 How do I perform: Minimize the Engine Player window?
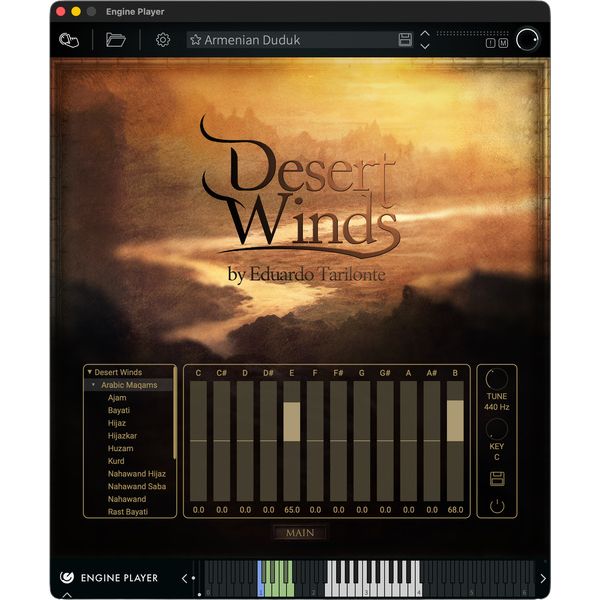76,11
